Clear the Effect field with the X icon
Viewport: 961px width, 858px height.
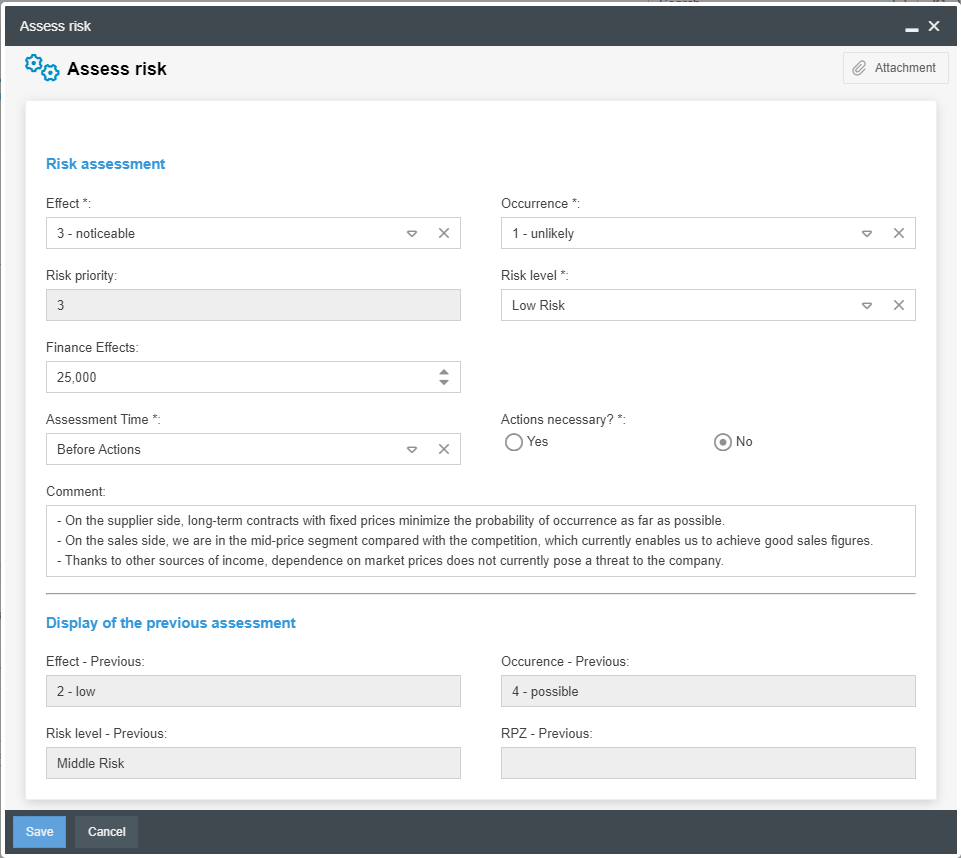[444, 233]
